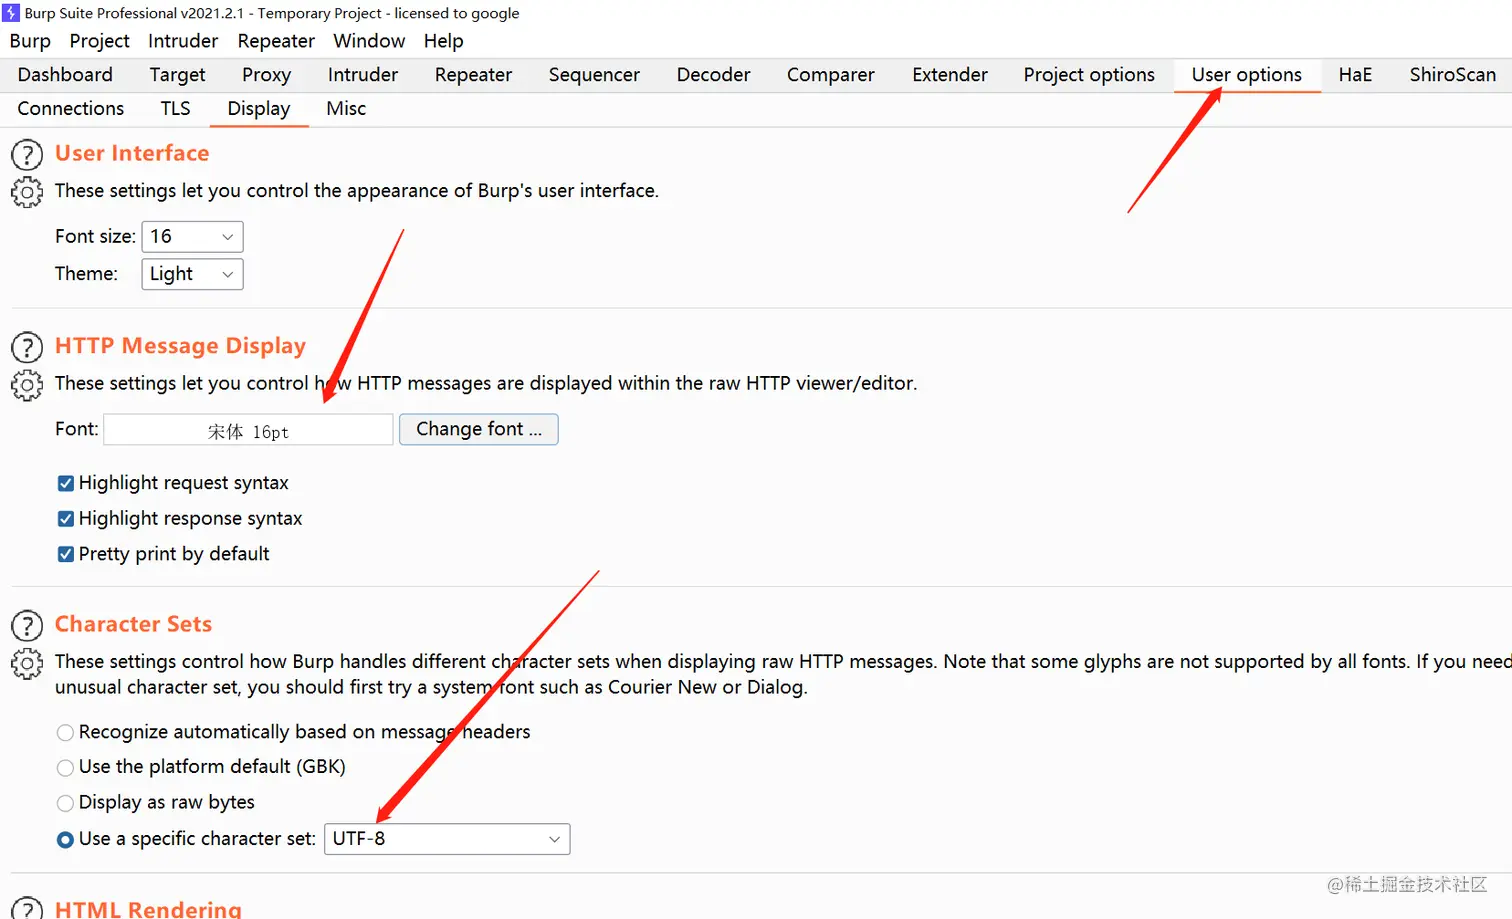Switch to the Comparer tab

click(x=830, y=75)
